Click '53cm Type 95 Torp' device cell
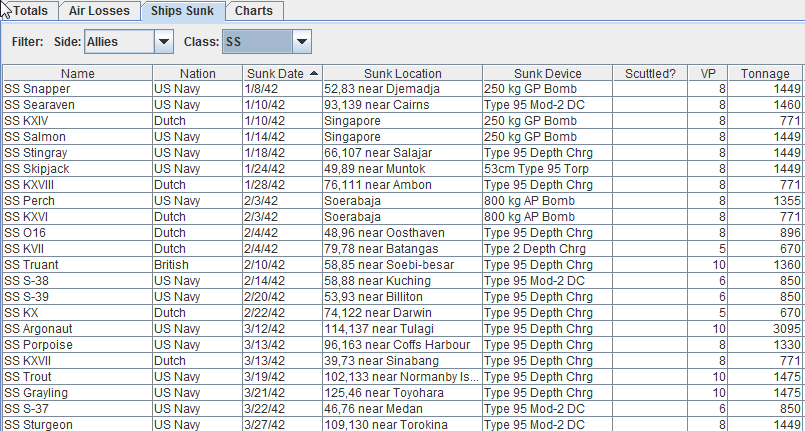 pyautogui.click(x=548, y=169)
